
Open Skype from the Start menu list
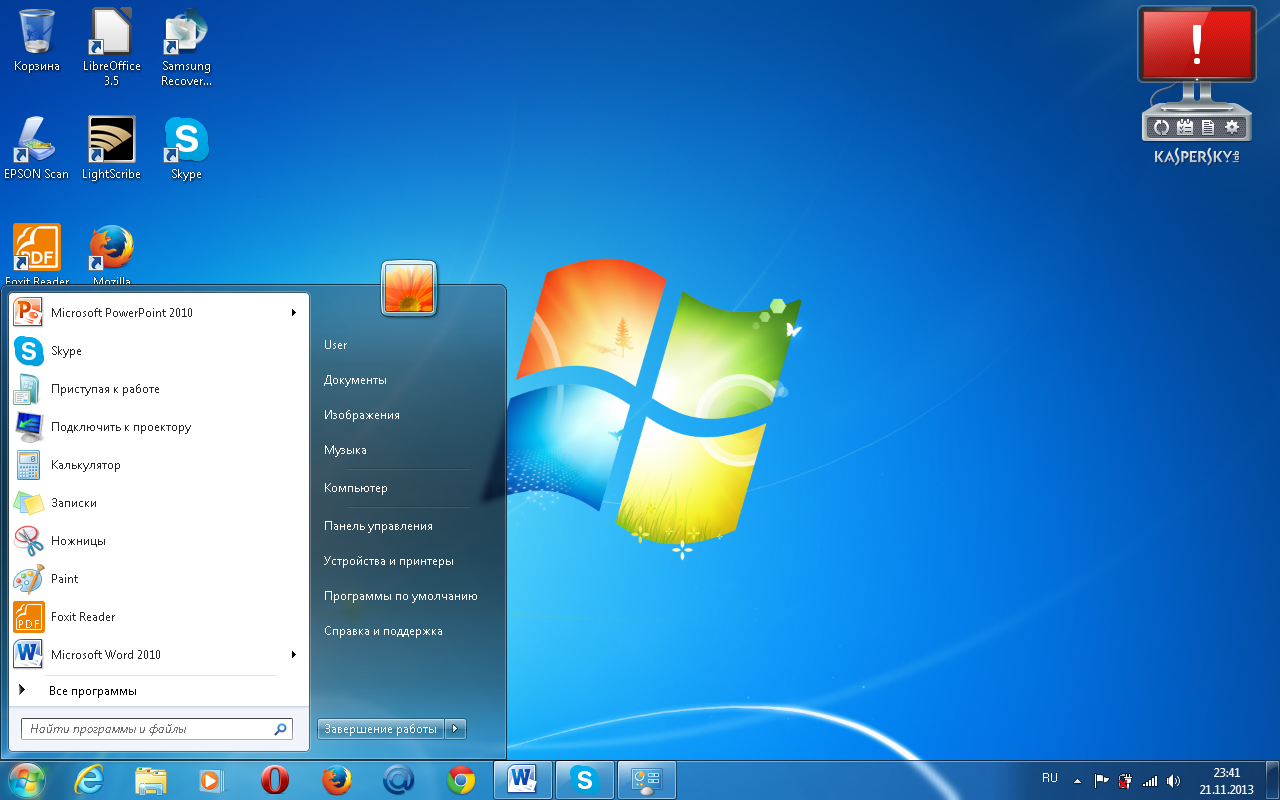click(x=160, y=351)
